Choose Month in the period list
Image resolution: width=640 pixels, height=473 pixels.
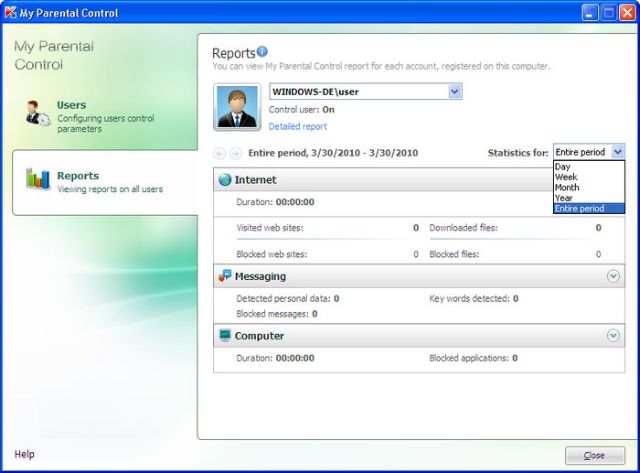[x=567, y=188]
